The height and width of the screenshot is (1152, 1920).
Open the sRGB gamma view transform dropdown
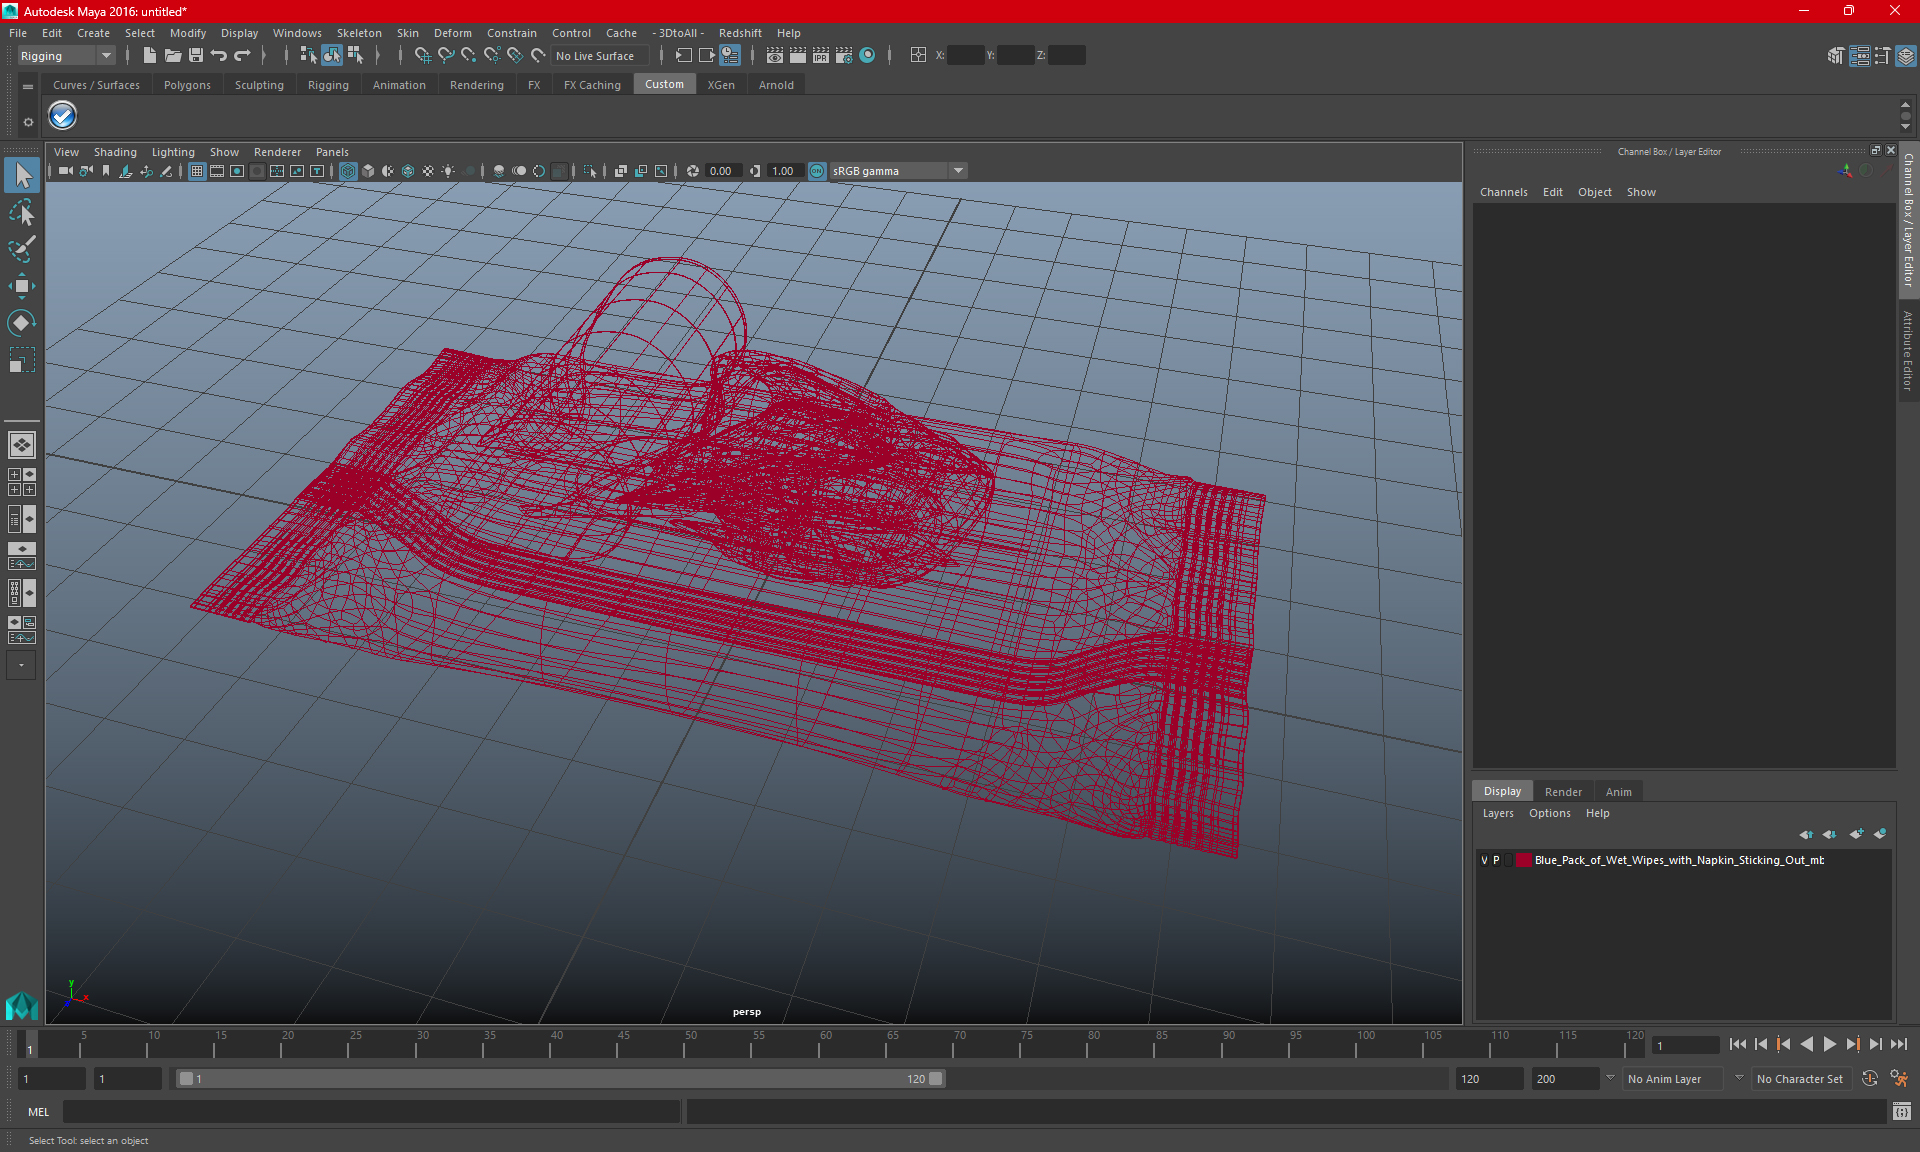(898, 171)
